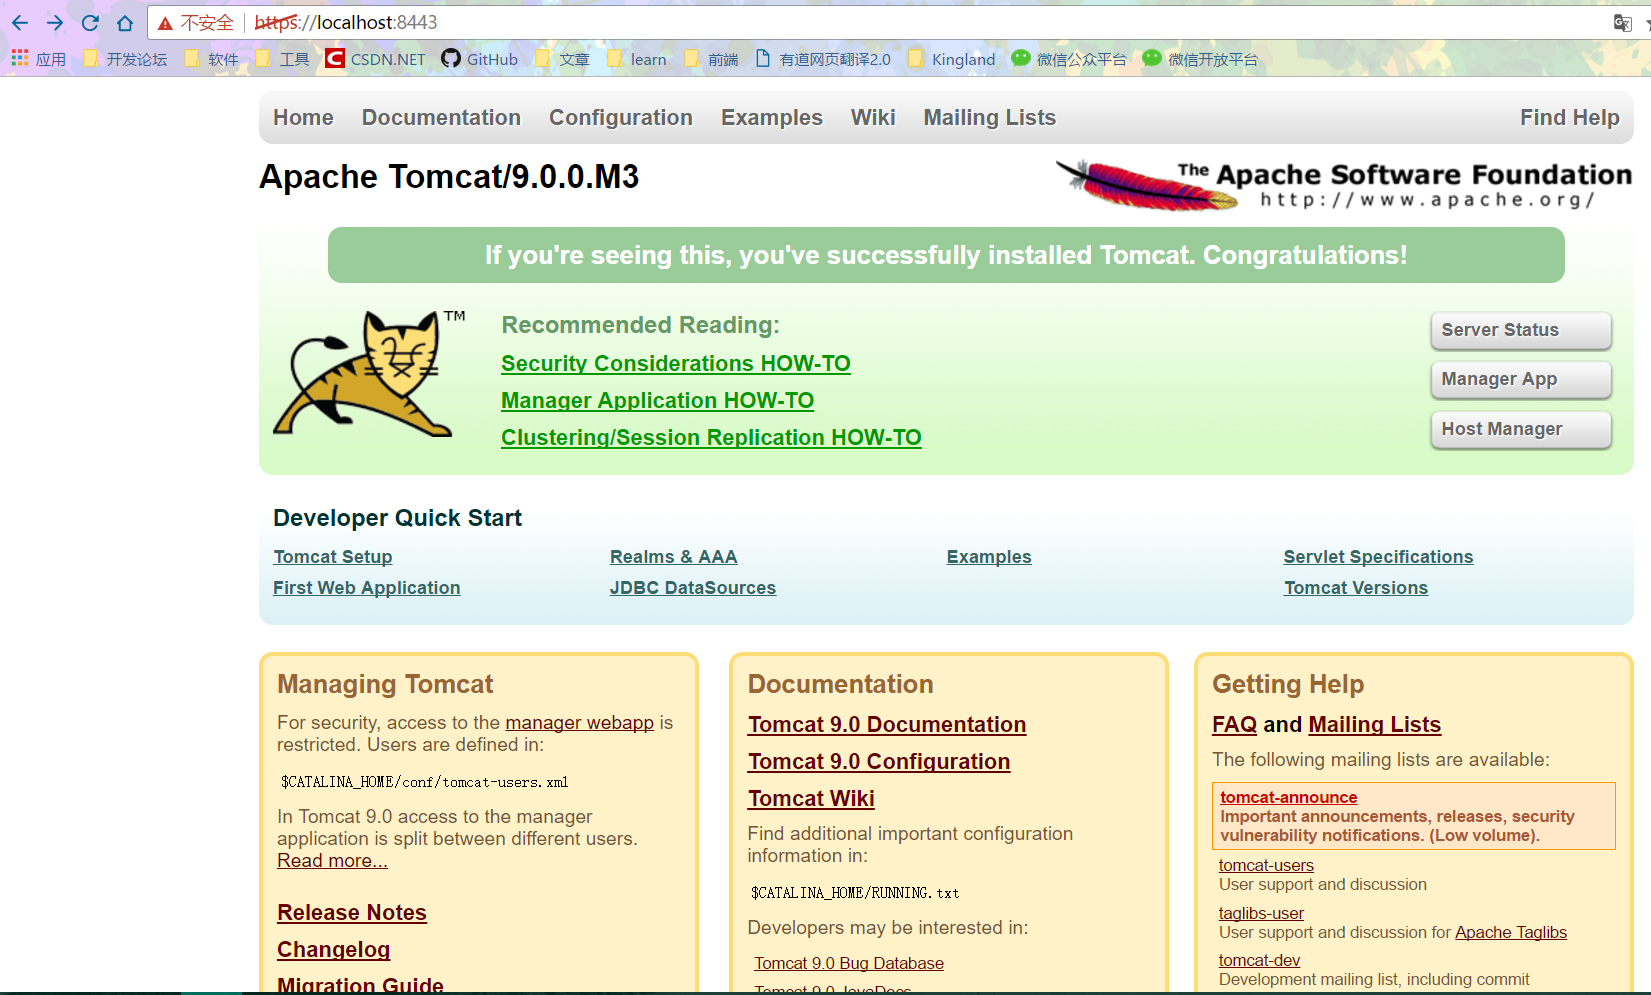
Task: Click the Manager App button
Action: pos(1521,379)
